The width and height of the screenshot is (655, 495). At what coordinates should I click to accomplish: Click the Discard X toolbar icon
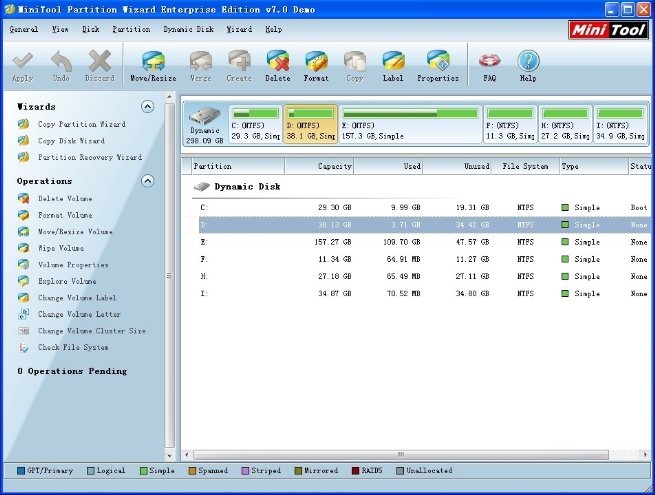100,61
